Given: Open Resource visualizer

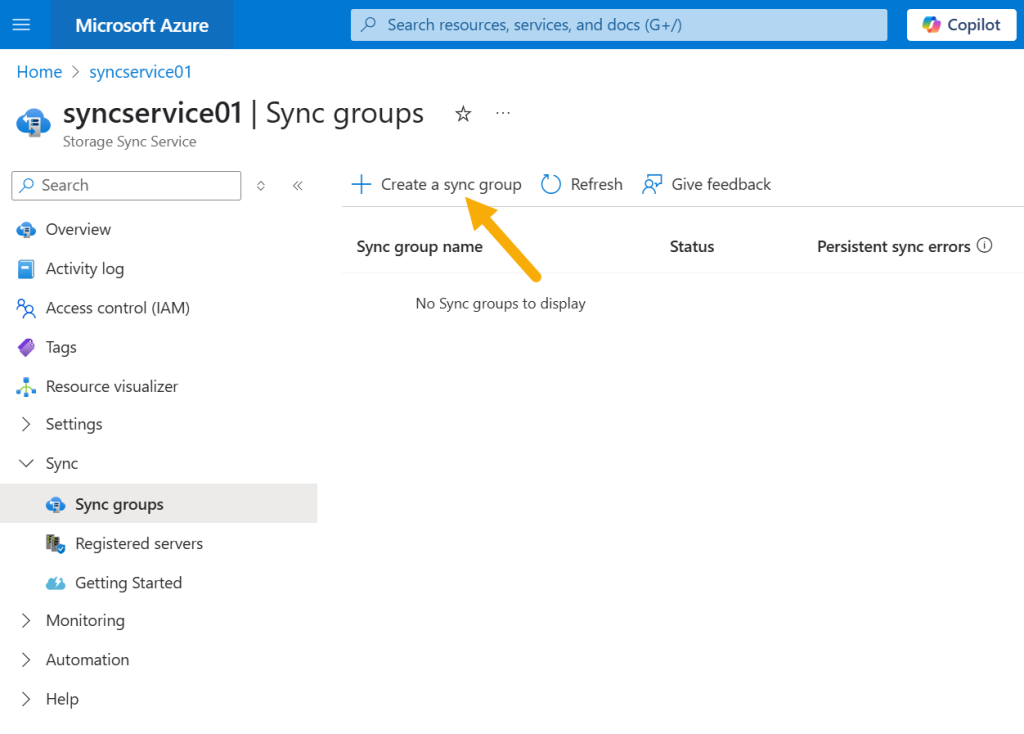Looking at the screenshot, I should [112, 387].
